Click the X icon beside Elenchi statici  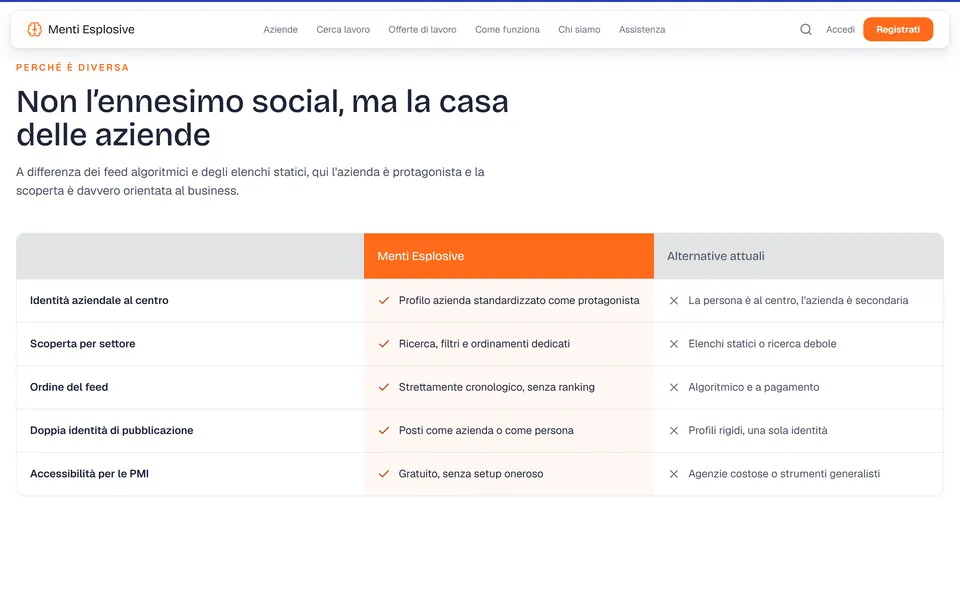[x=673, y=344]
